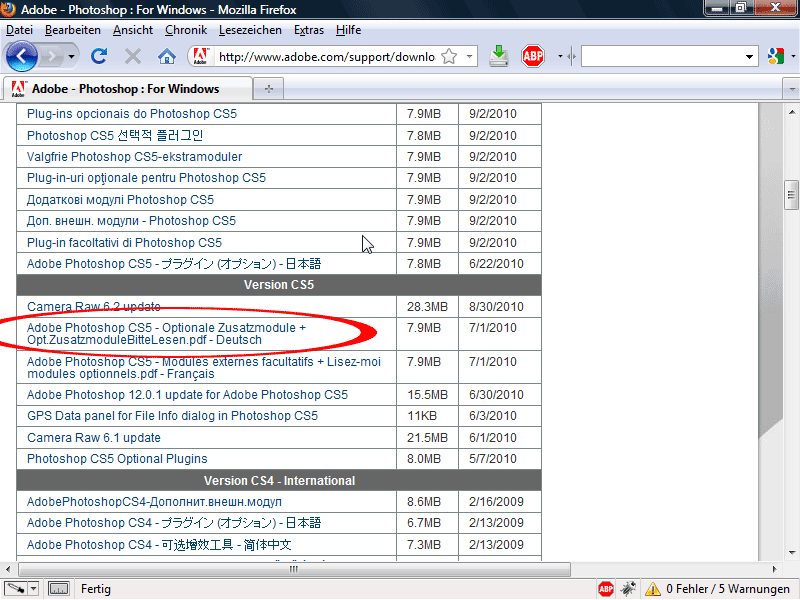
Task: Click the status bar tool icon at far left
Action: pyautogui.click(x=15, y=589)
